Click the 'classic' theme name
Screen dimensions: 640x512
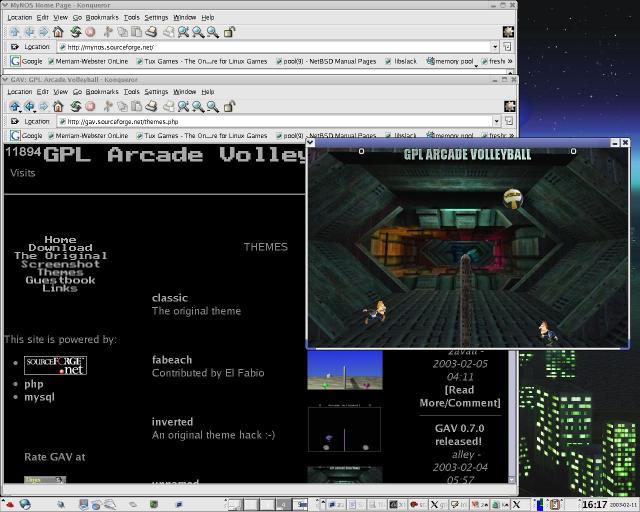170,298
